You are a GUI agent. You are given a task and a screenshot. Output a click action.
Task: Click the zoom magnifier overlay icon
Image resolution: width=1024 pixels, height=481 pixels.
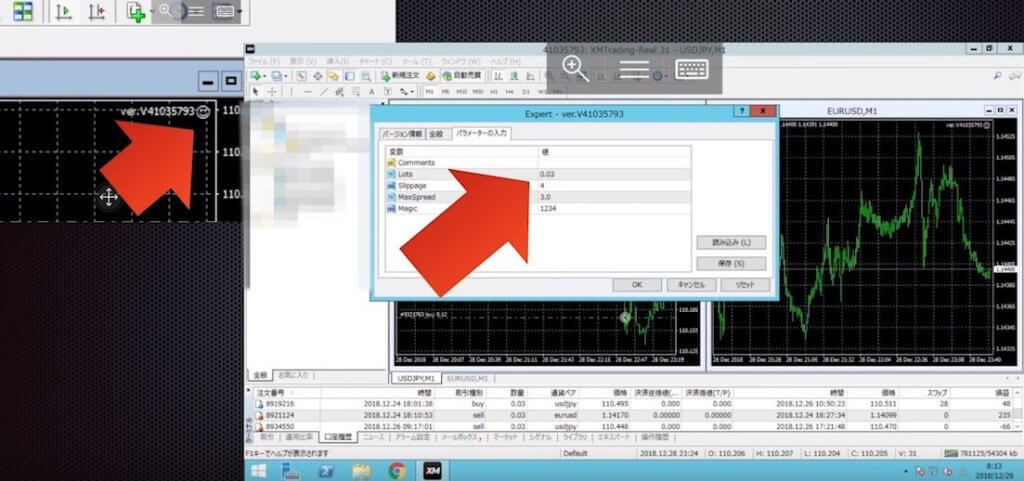(x=575, y=69)
